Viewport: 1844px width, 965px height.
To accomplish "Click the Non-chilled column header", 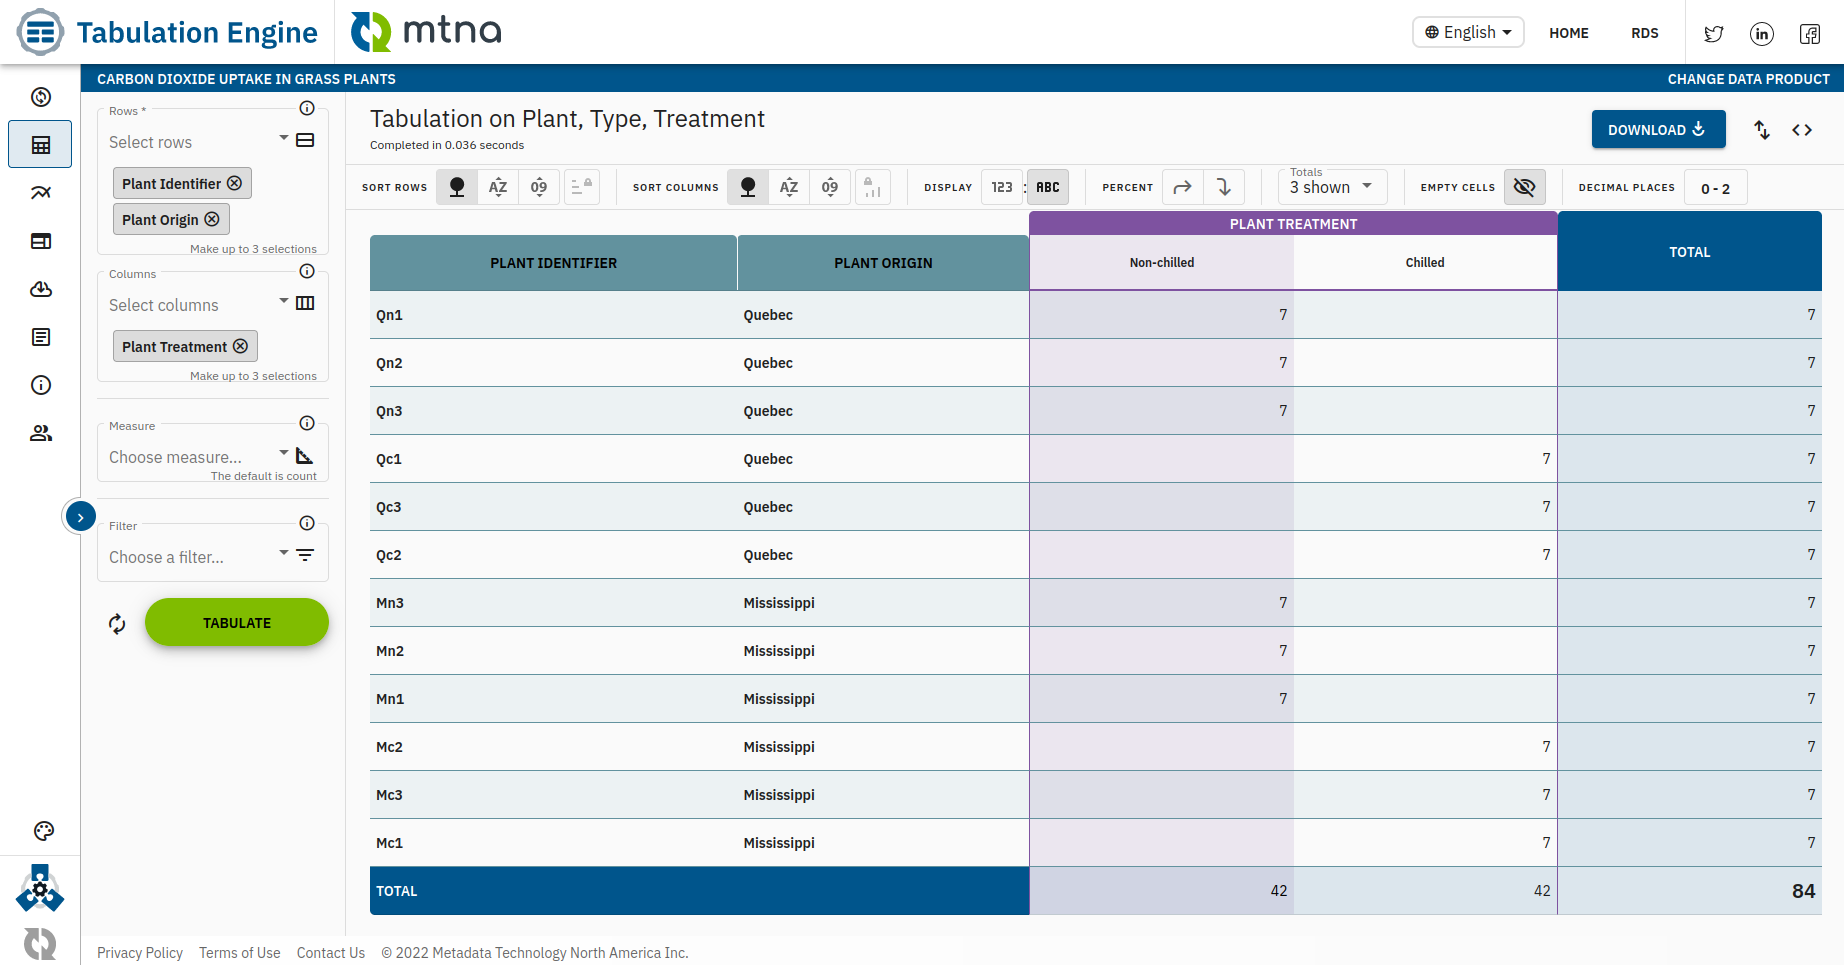I will click(x=1162, y=263).
